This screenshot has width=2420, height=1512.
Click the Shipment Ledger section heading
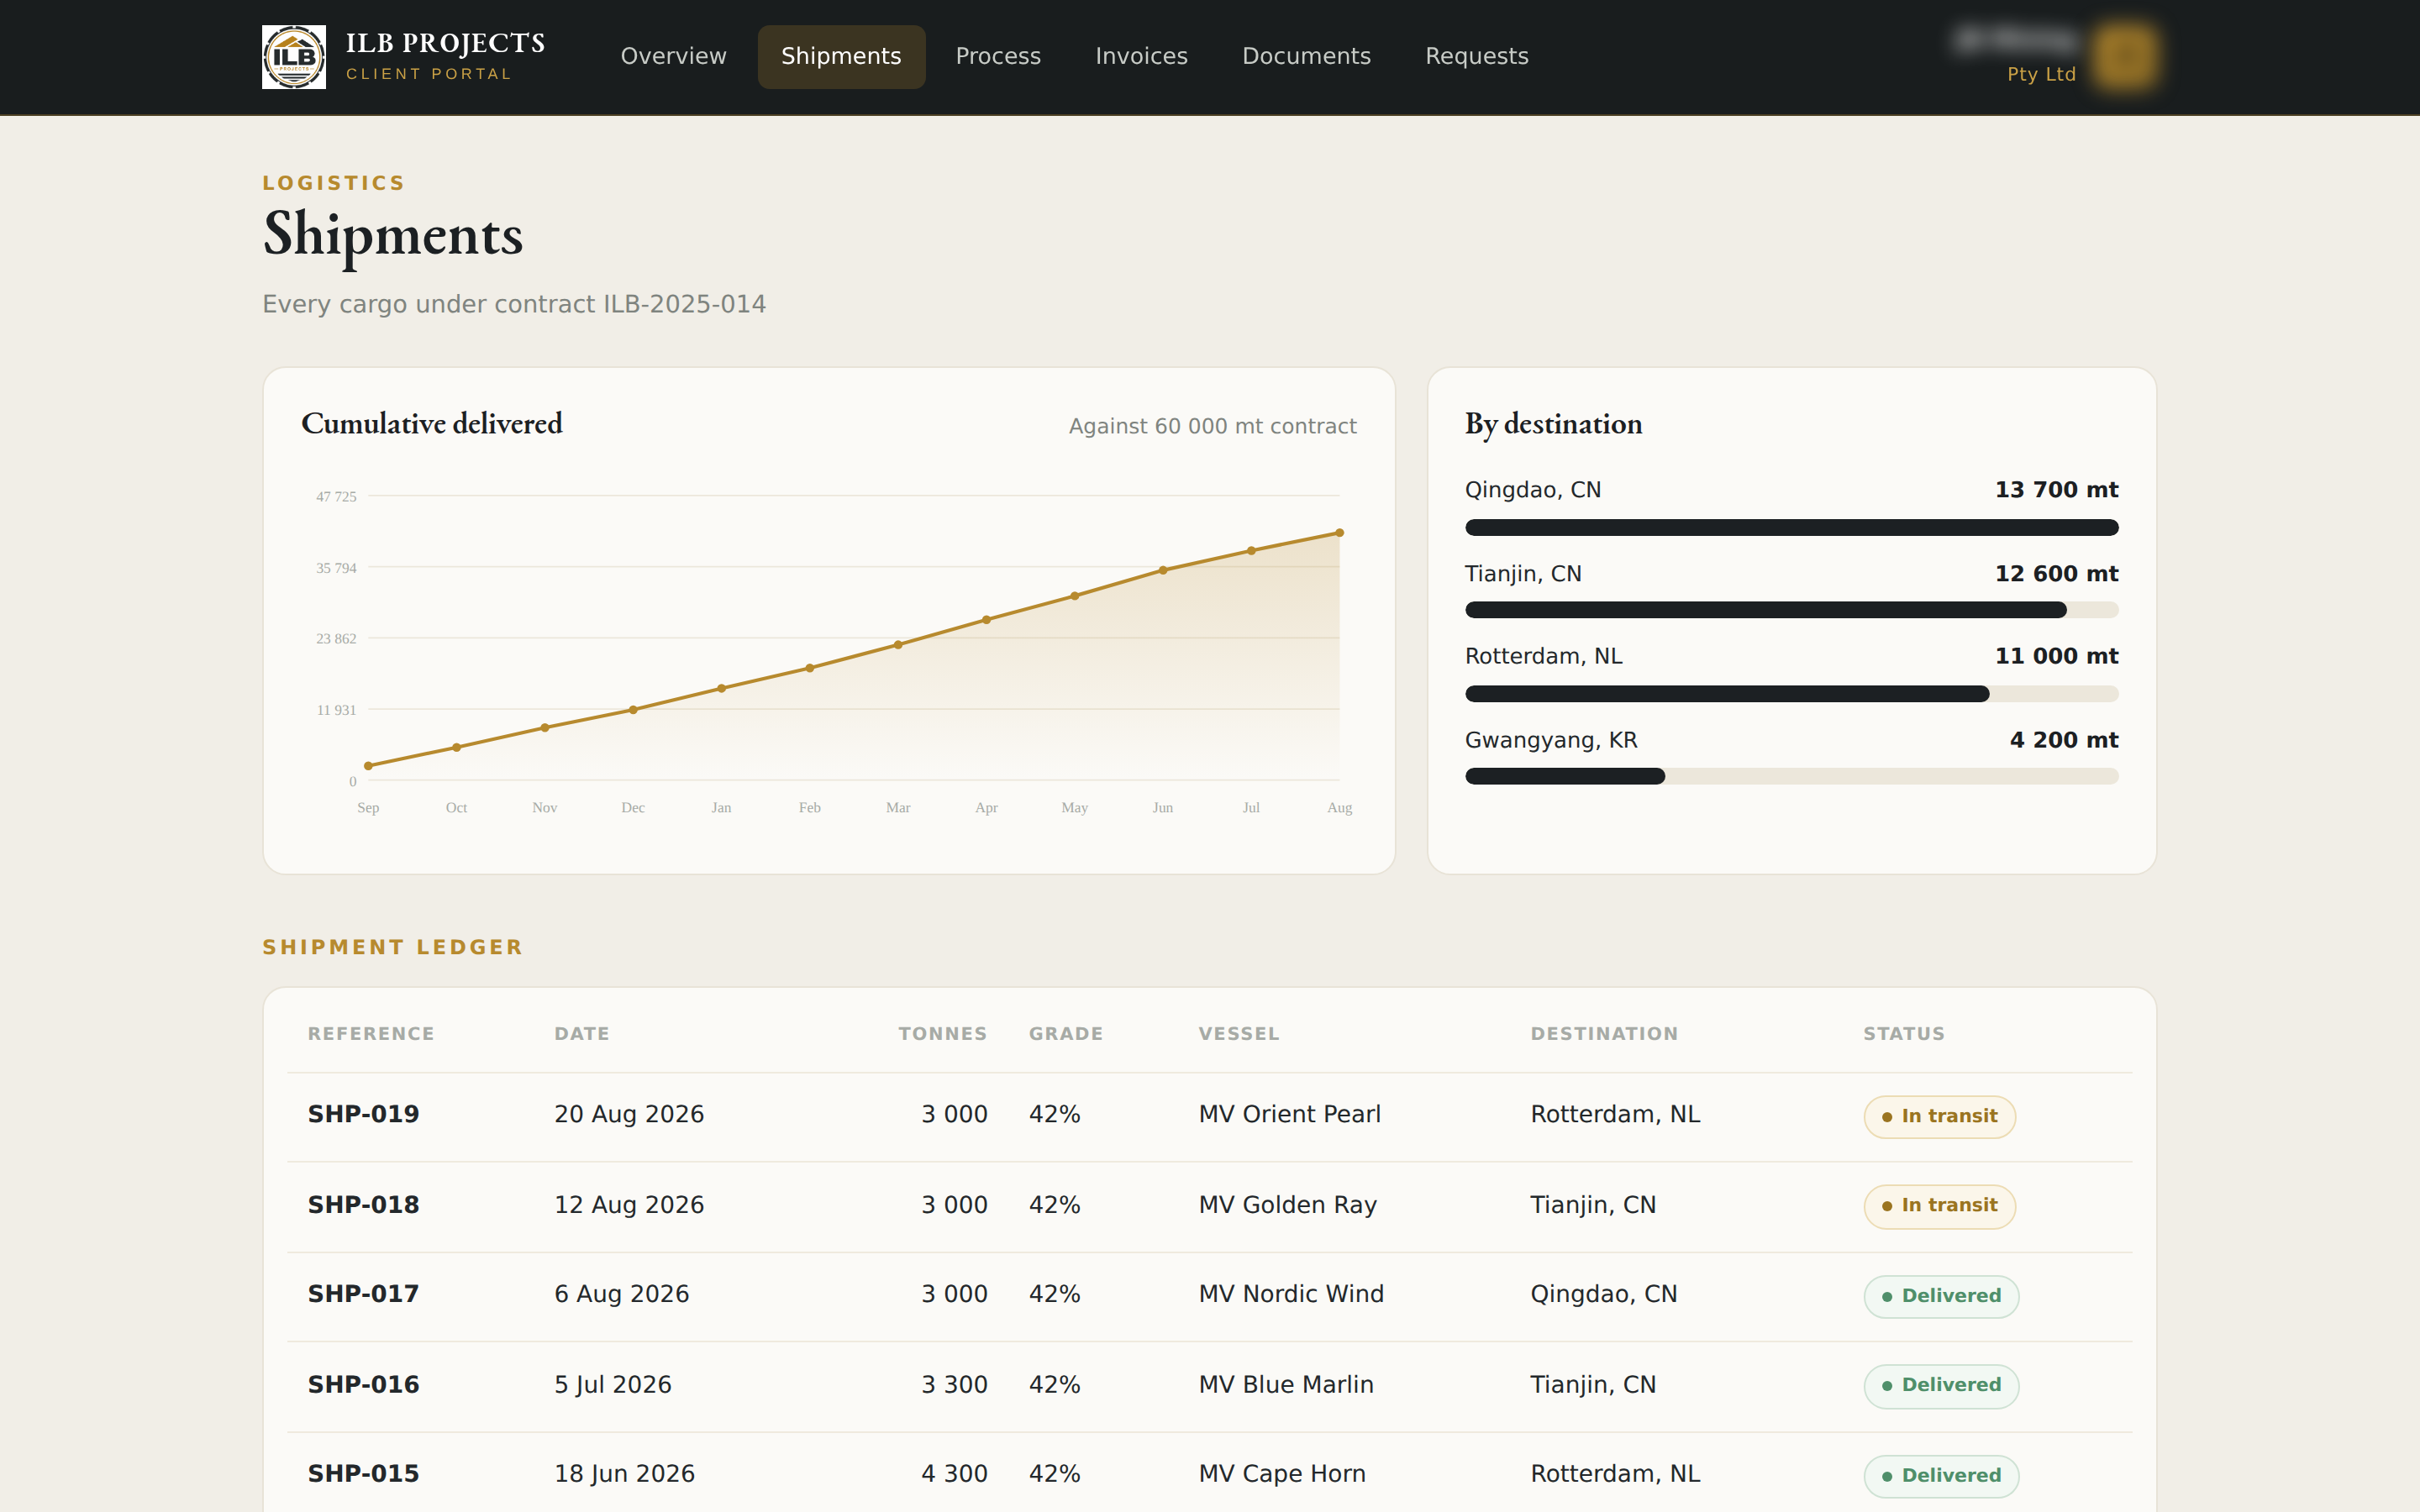coord(392,947)
